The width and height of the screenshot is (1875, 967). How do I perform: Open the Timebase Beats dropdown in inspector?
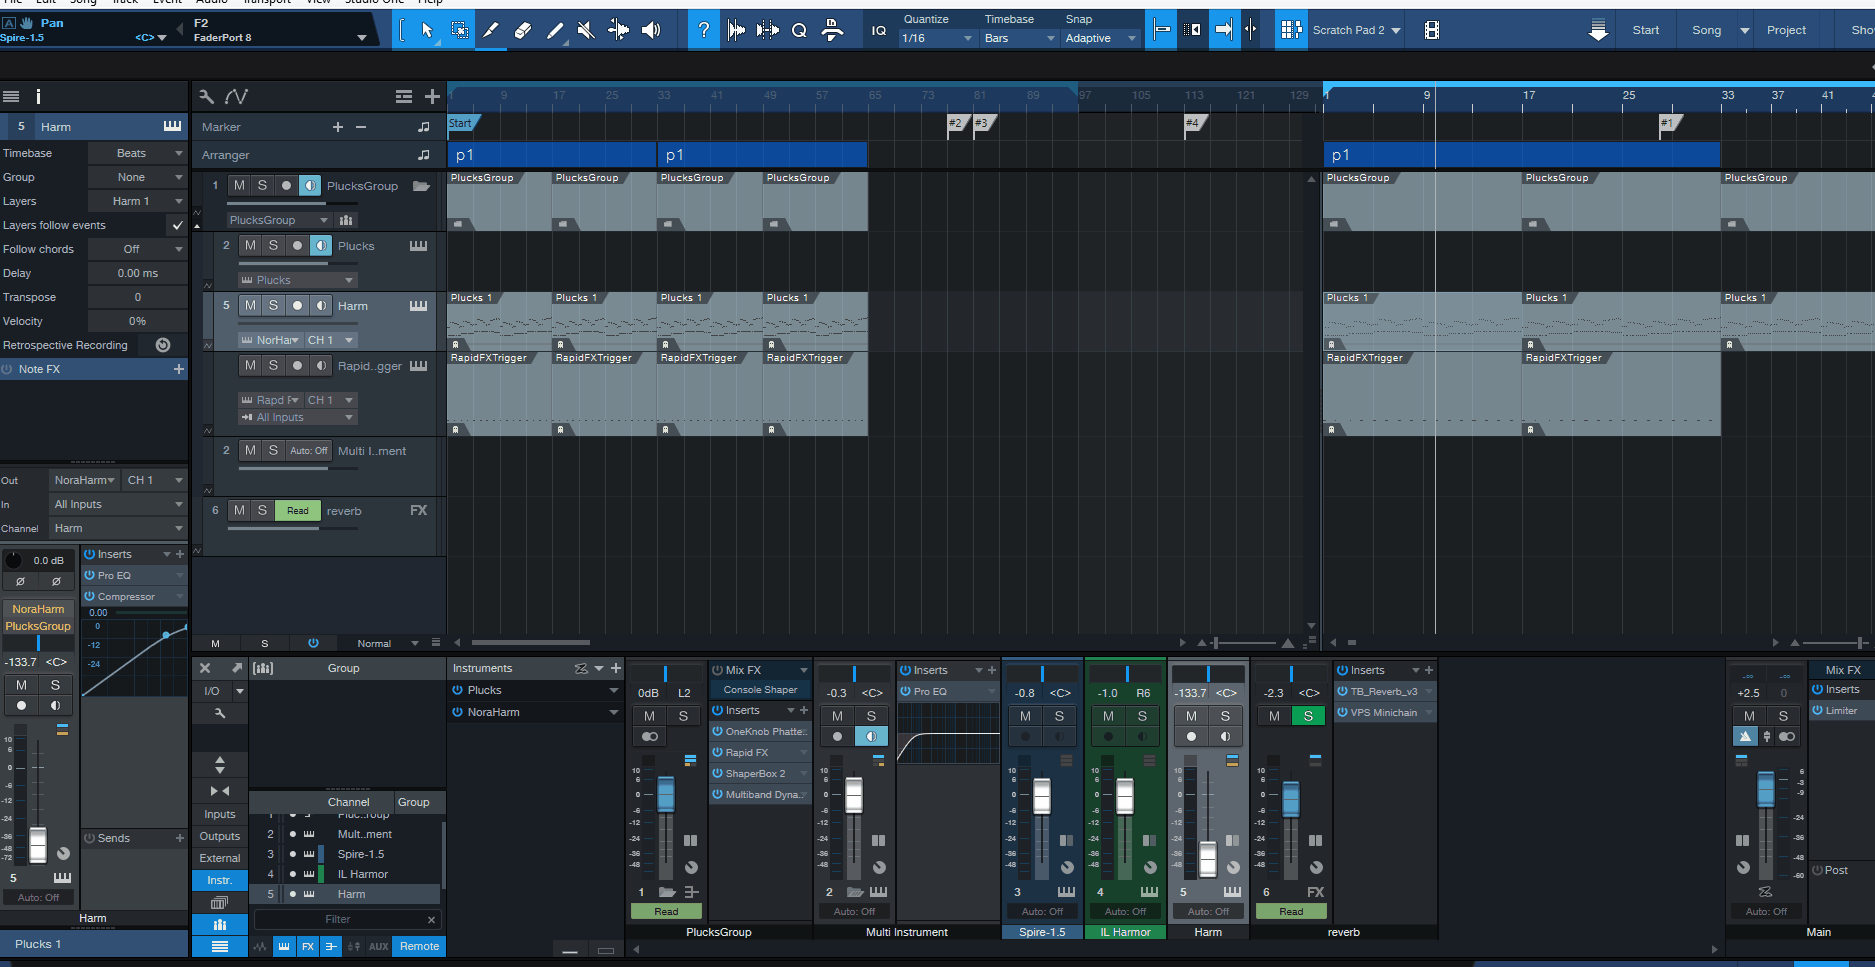[137, 153]
